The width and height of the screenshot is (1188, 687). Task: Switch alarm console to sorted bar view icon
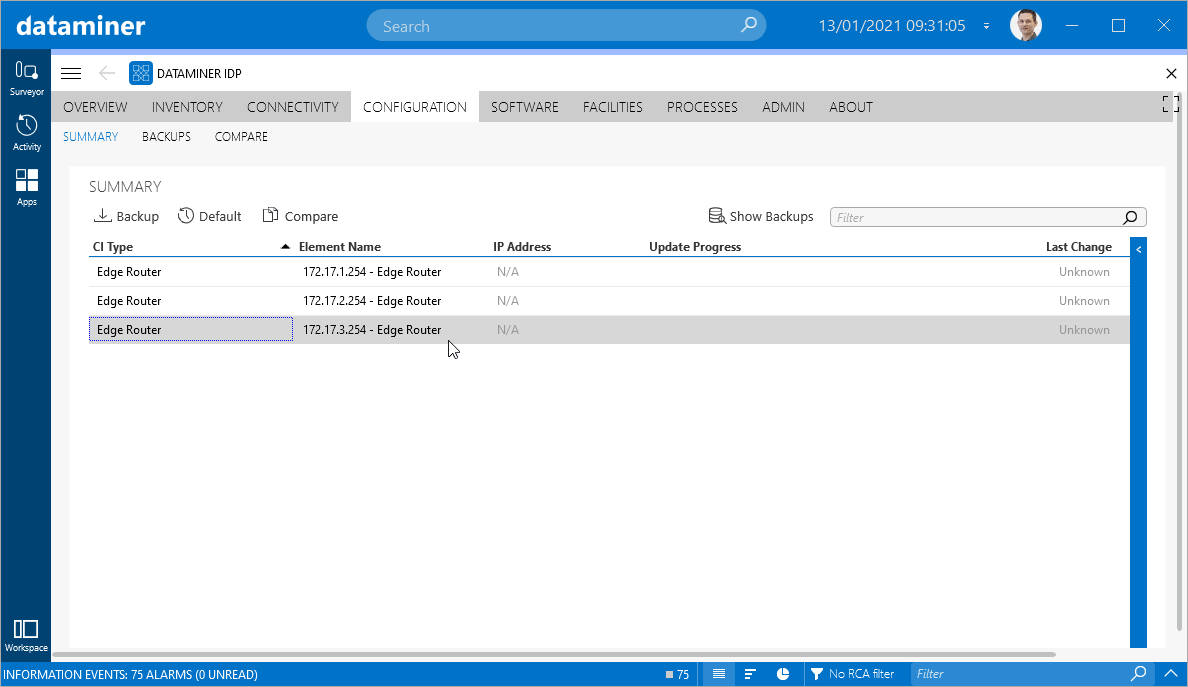pyautogui.click(x=750, y=673)
